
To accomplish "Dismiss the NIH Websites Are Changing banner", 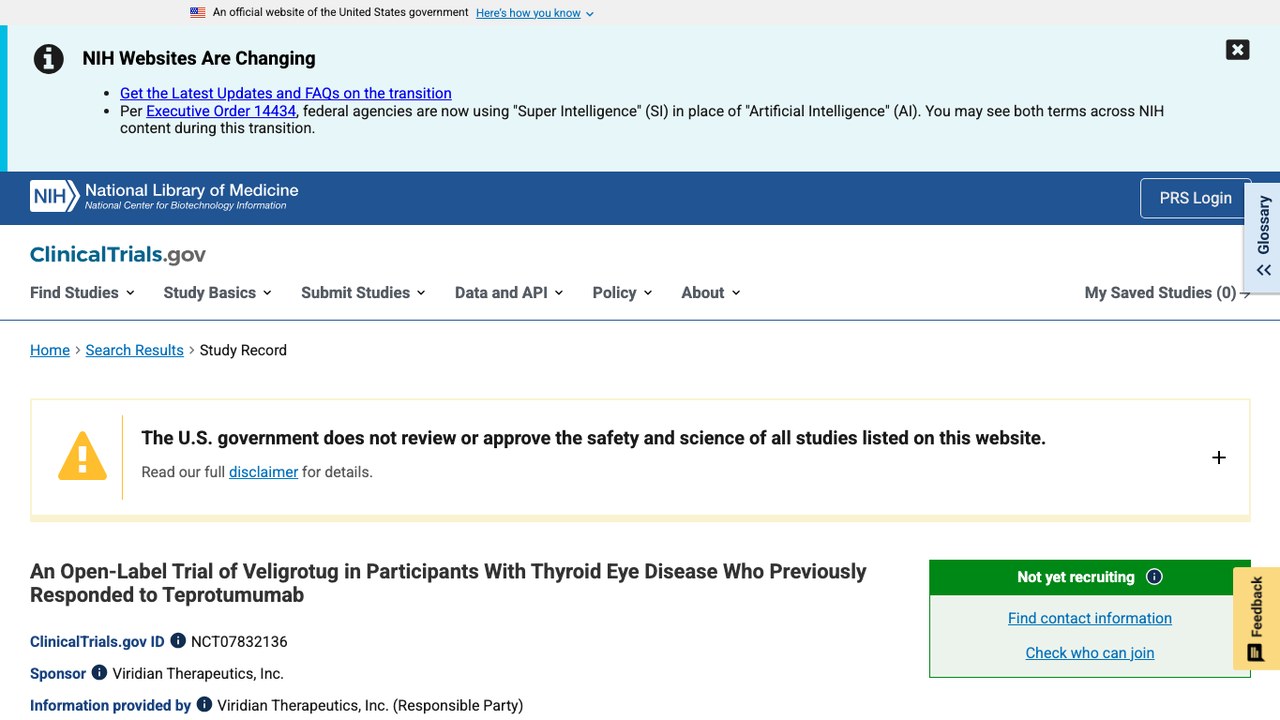I will 1237,50.
